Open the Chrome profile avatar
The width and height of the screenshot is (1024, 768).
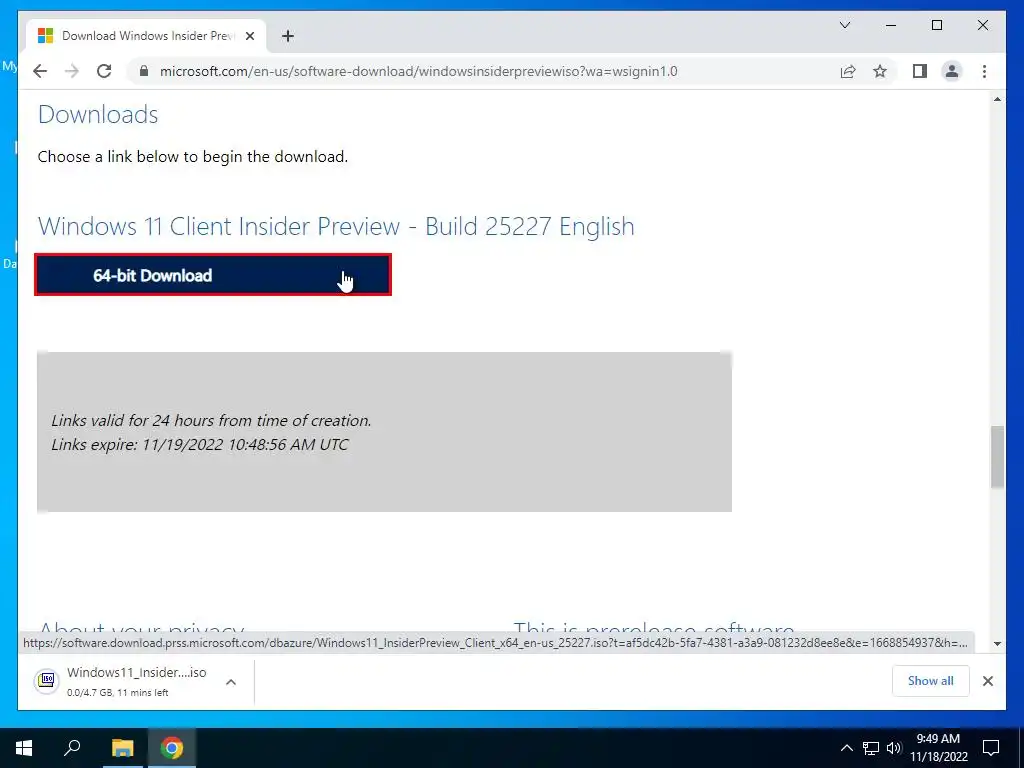point(952,71)
